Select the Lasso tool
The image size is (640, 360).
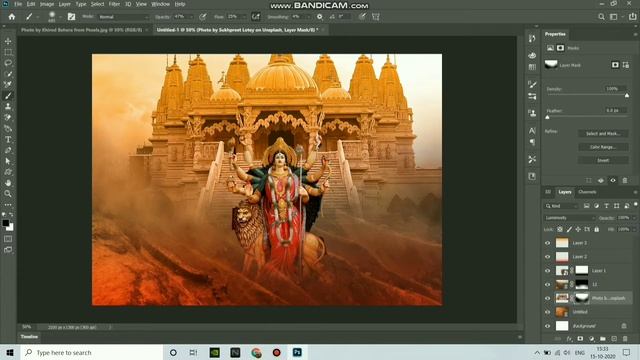tap(8, 63)
